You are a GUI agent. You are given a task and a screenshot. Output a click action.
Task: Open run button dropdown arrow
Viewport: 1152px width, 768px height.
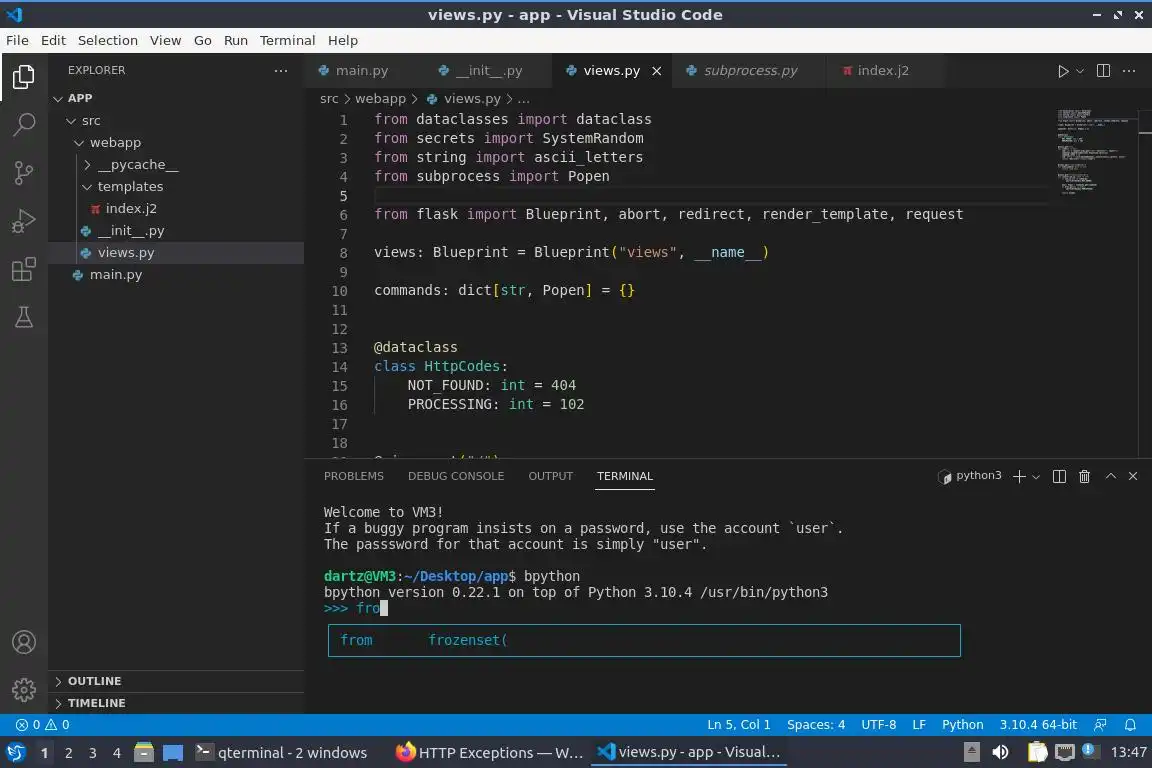pos(1080,71)
